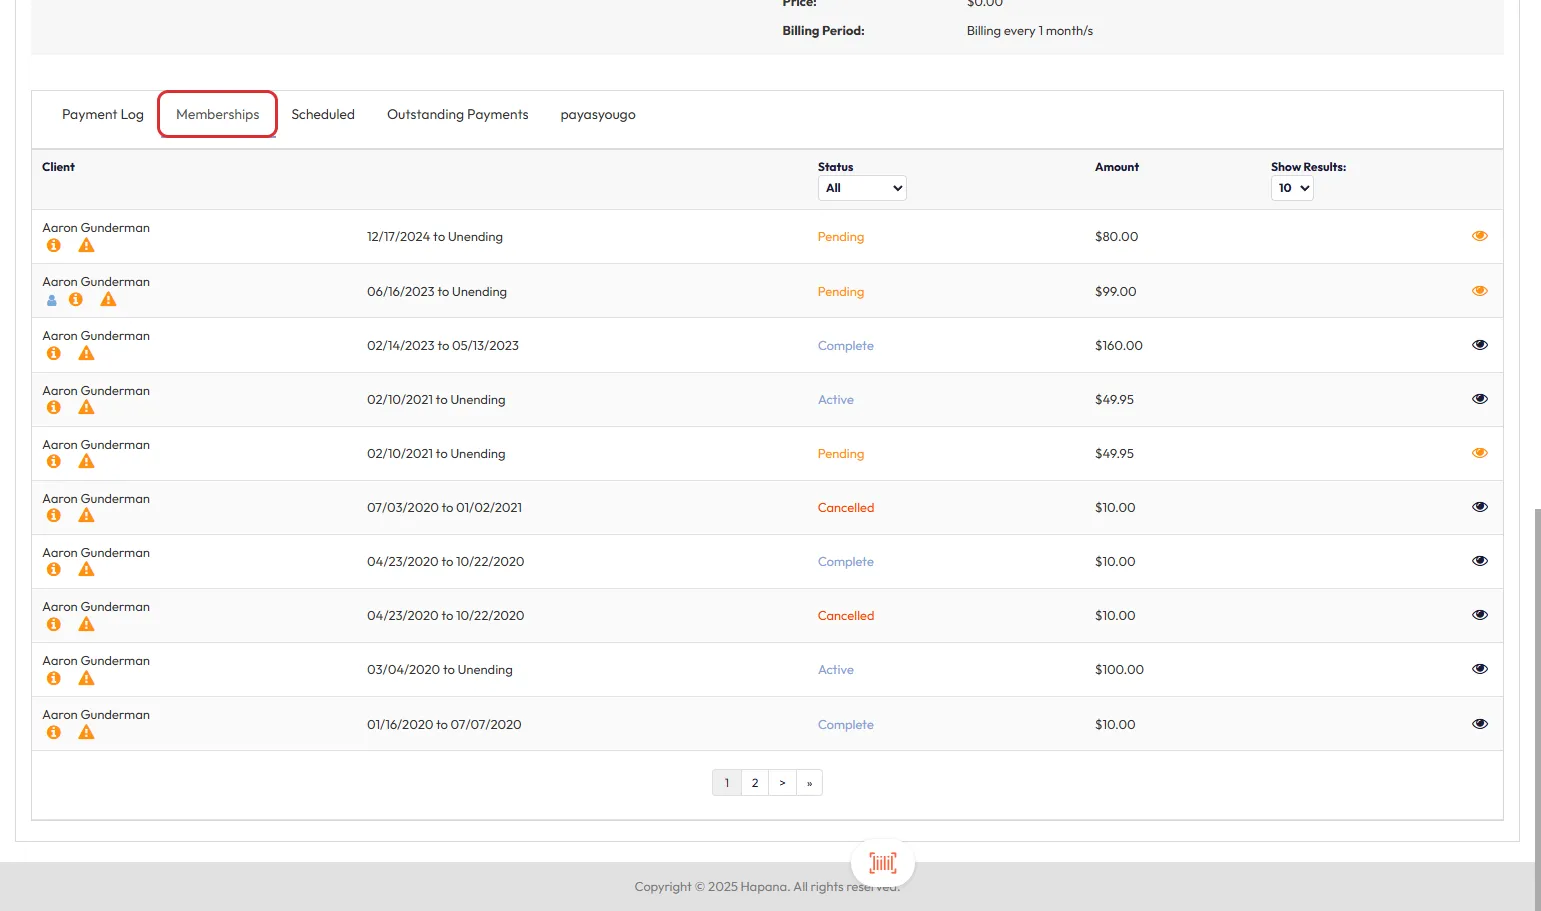Go to the last page using double-arrow
Screen dimensions: 1541x911
[x=809, y=783]
